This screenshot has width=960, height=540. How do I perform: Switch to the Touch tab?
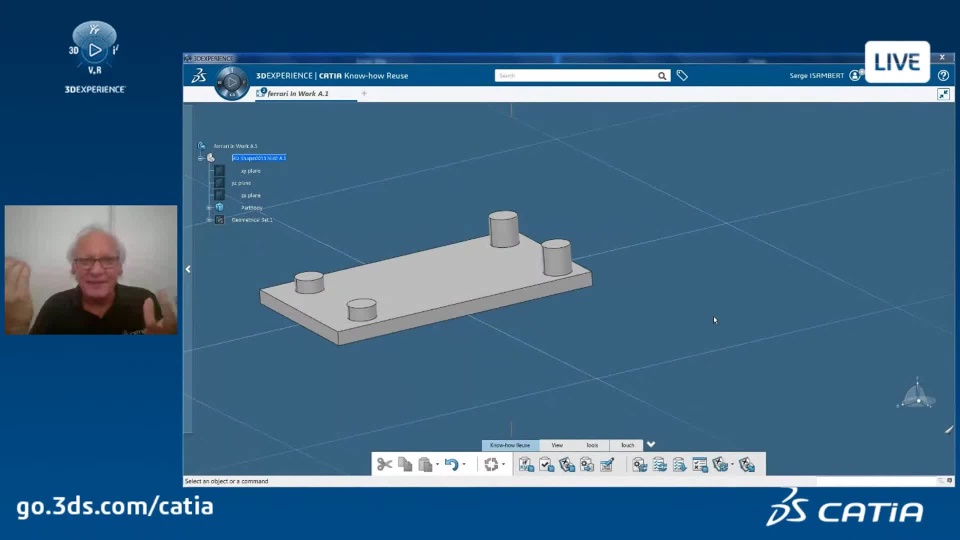coord(627,445)
